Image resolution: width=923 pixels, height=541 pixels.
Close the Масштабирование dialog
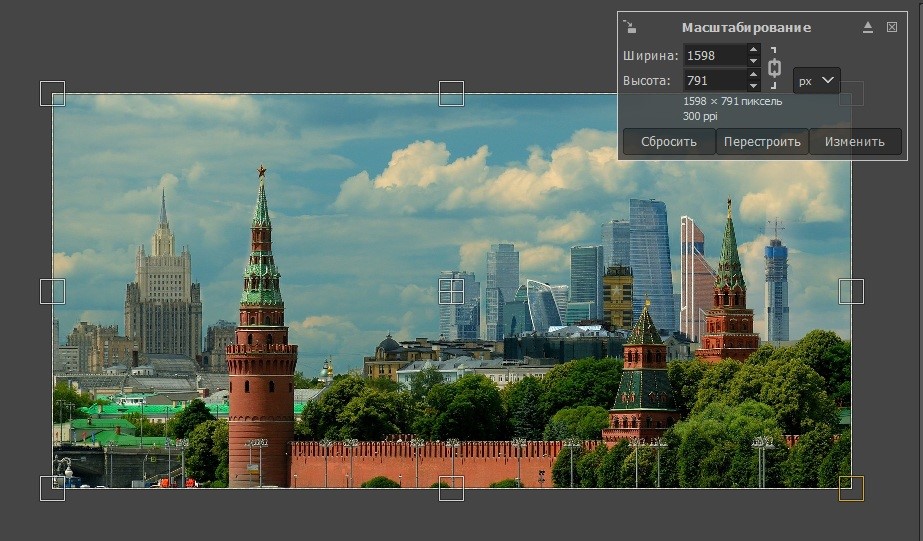[x=892, y=27]
